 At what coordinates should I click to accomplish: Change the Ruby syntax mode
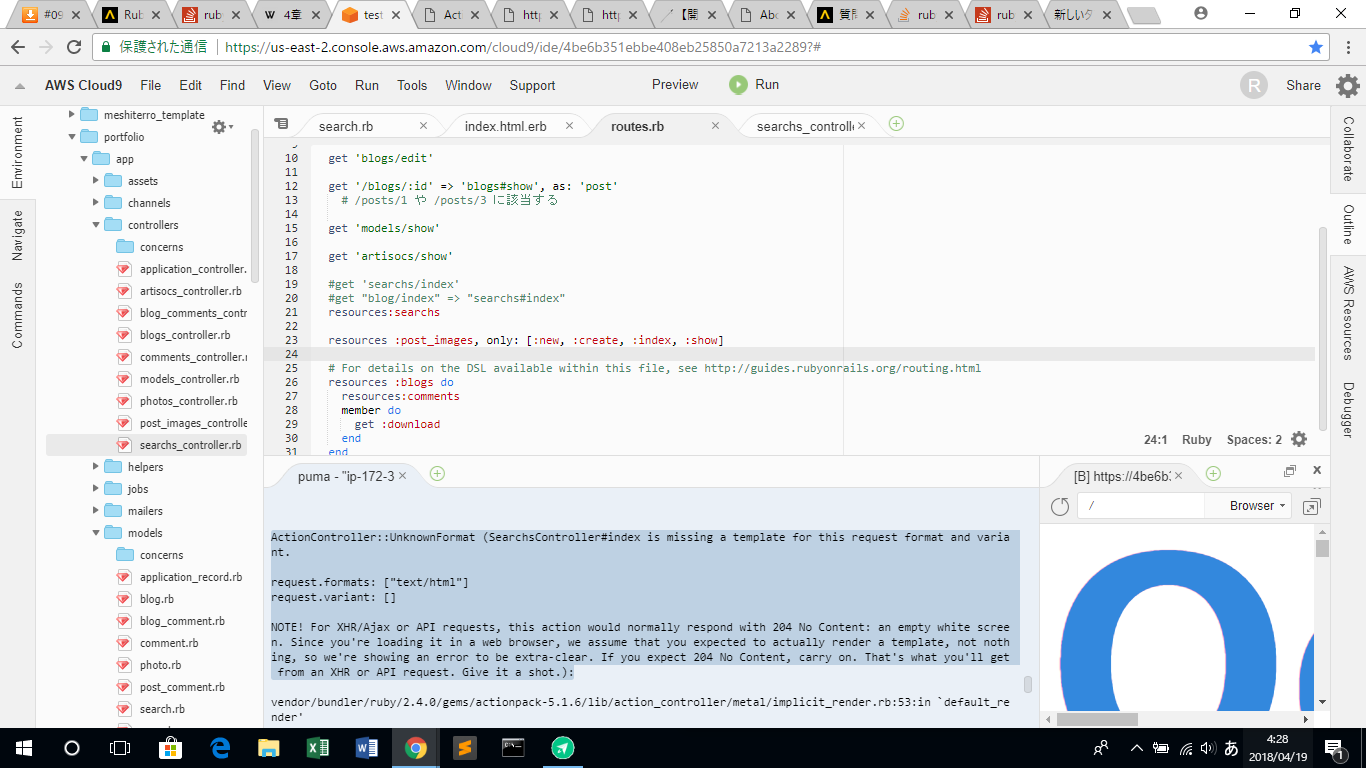click(x=1197, y=440)
